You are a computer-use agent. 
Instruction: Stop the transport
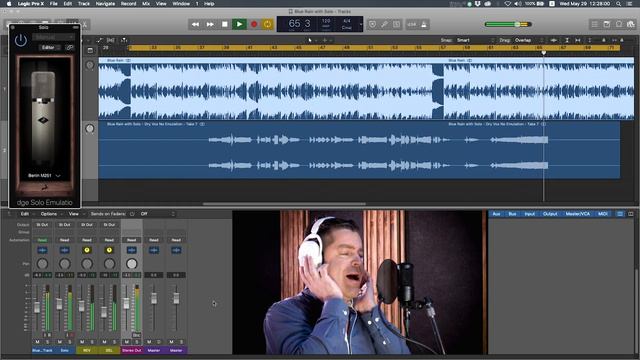(x=224, y=24)
